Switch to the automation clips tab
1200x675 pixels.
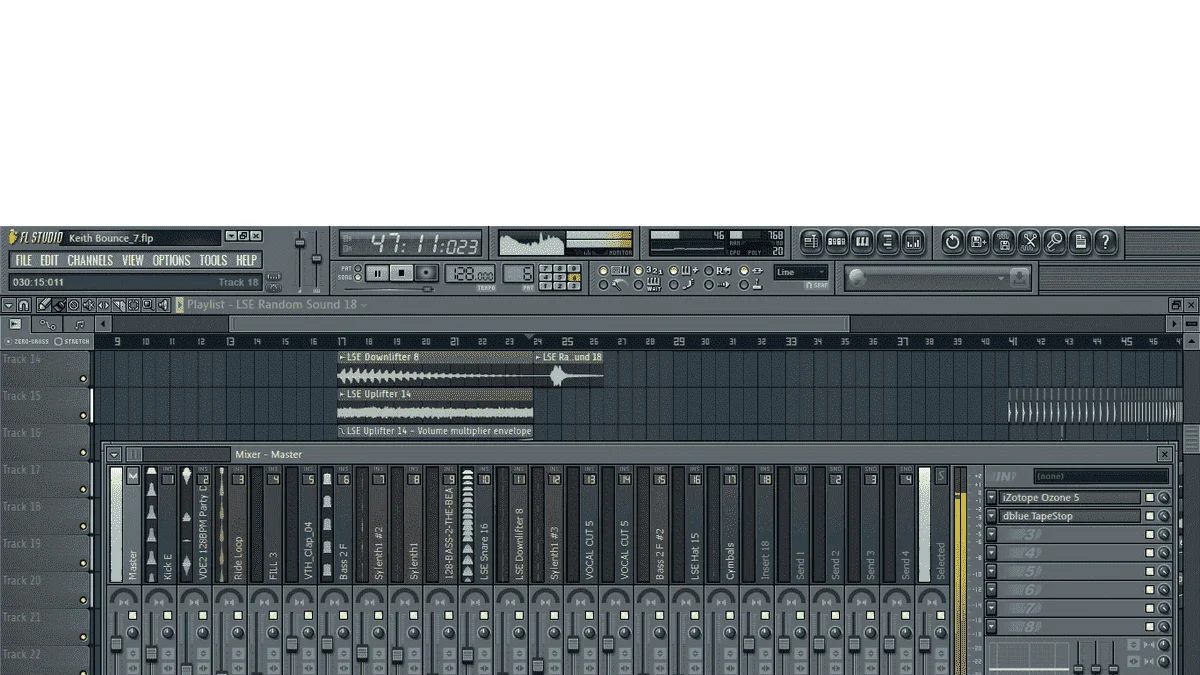[x=48, y=324]
